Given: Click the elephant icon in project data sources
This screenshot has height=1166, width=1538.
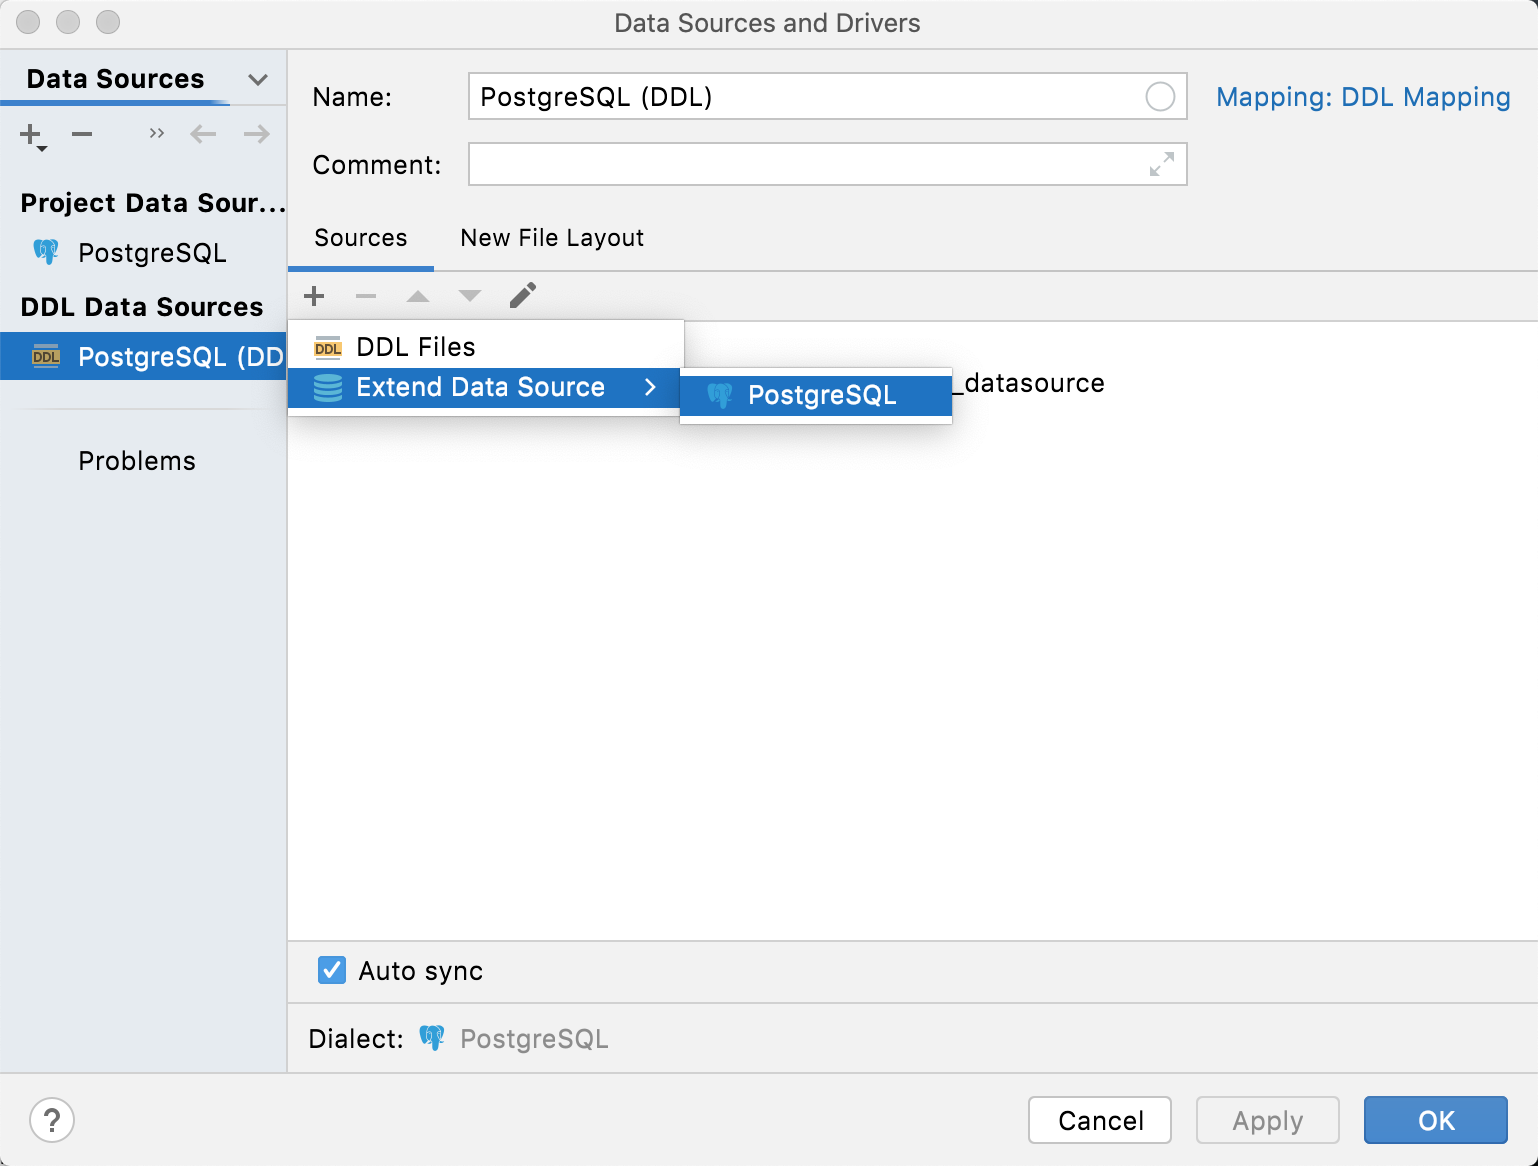Looking at the screenshot, I should pyautogui.click(x=46, y=252).
